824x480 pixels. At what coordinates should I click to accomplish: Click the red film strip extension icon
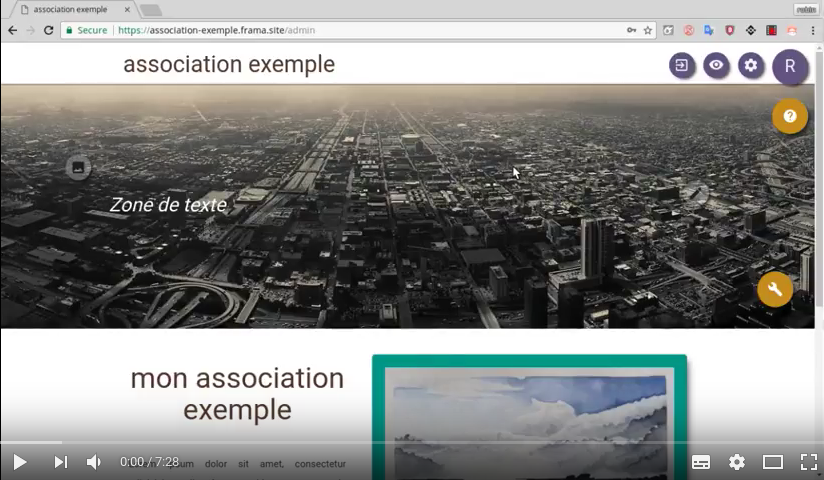click(771, 30)
